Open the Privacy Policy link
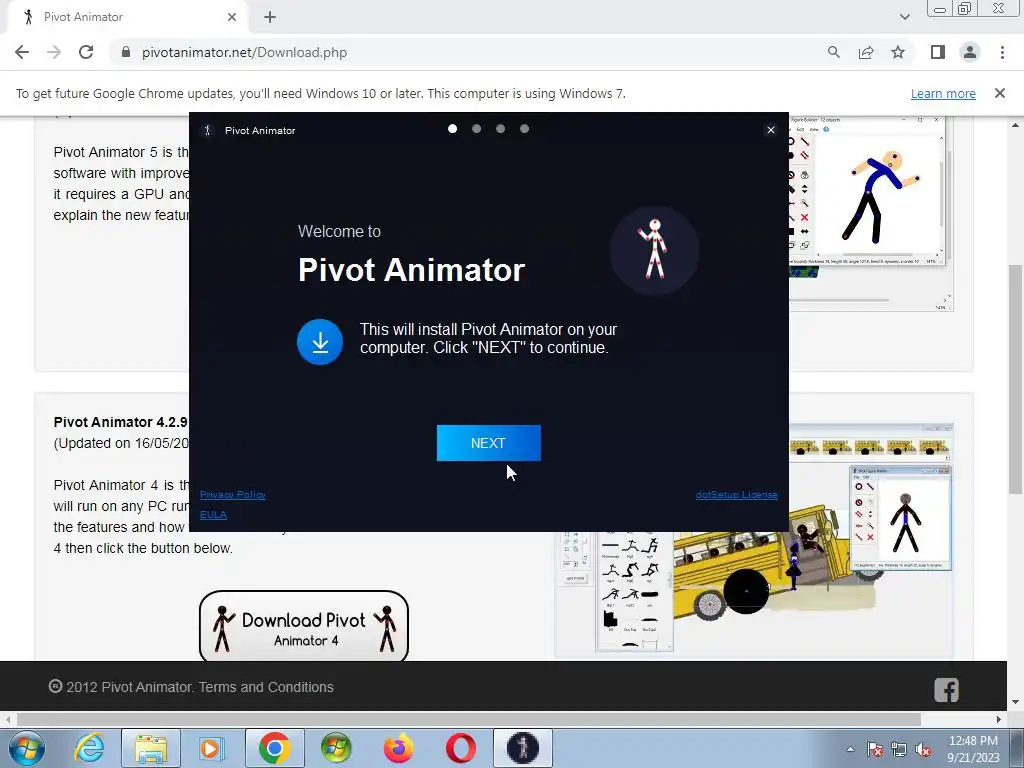This screenshot has width=1024, height=768. pyautogui.click(x=232, y=494)
